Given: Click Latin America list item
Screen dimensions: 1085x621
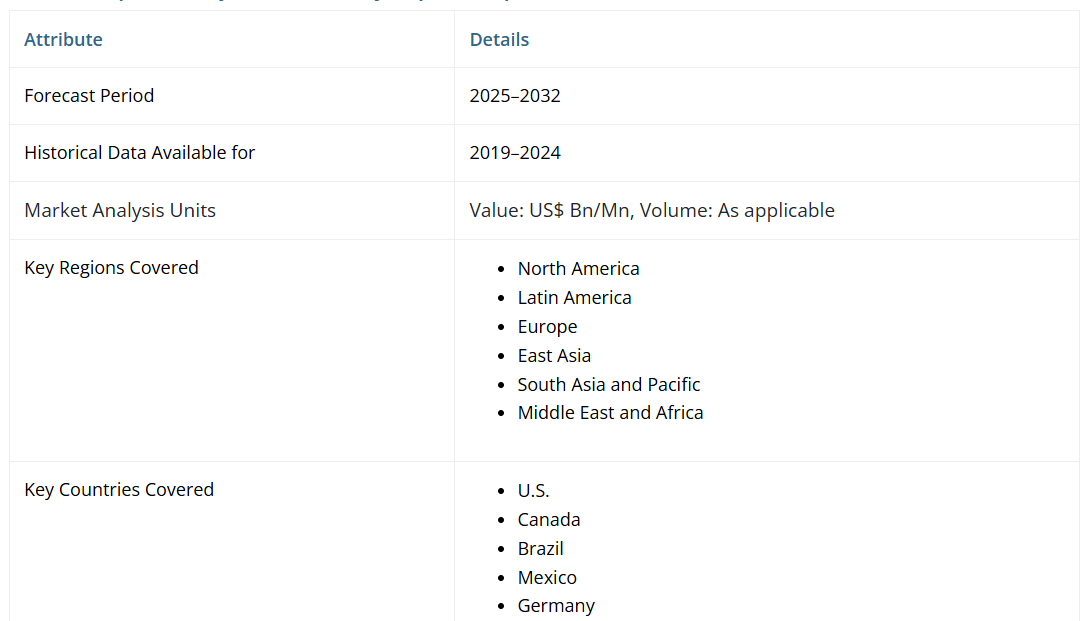Looking at the screenshot, I should click(574, 298).
